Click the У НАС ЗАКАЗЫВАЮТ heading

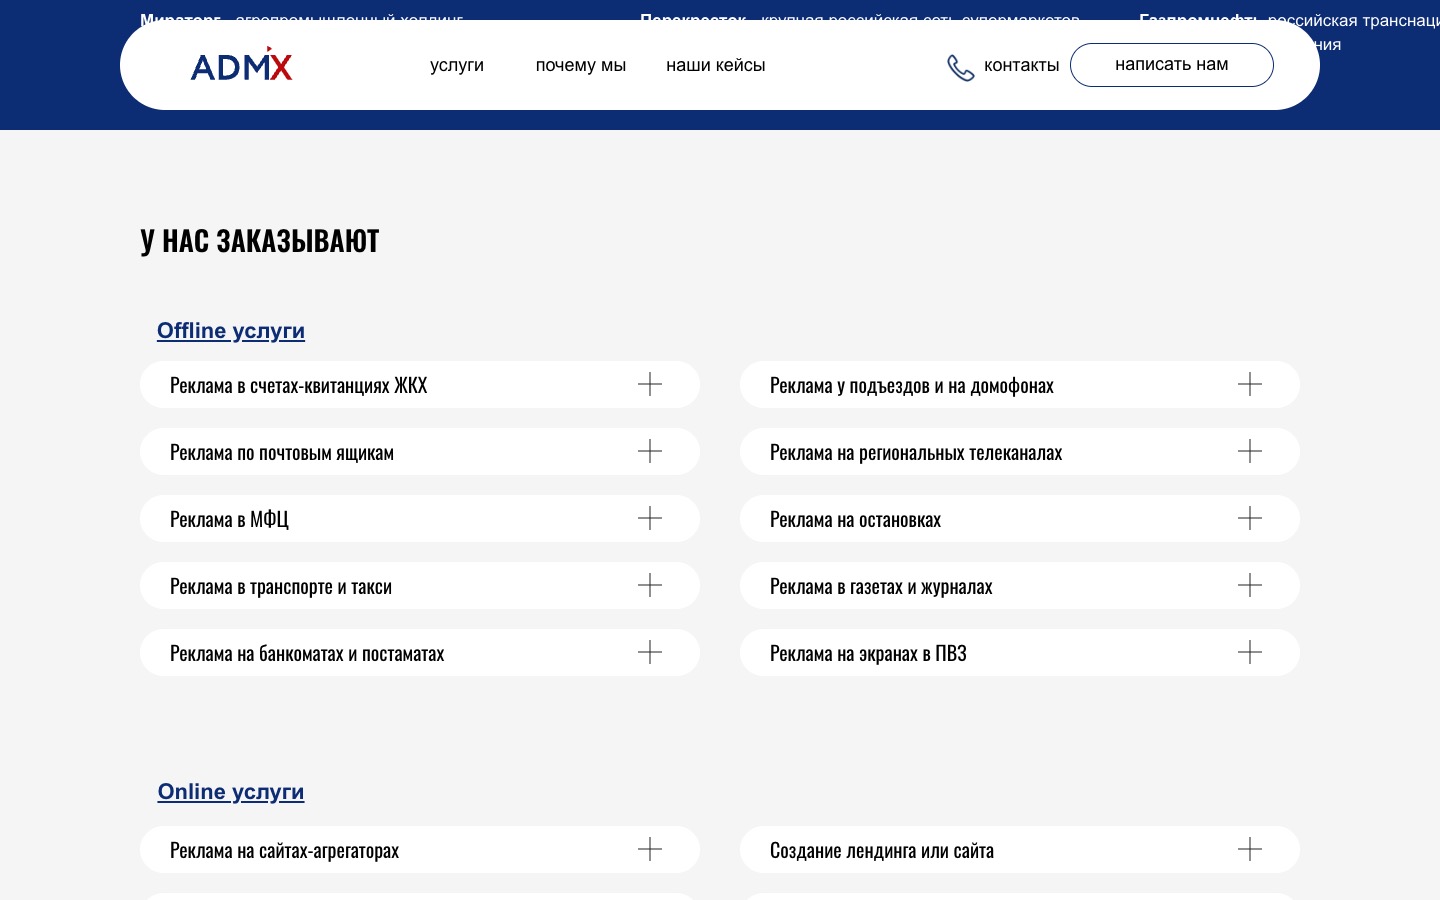[260, 241]
